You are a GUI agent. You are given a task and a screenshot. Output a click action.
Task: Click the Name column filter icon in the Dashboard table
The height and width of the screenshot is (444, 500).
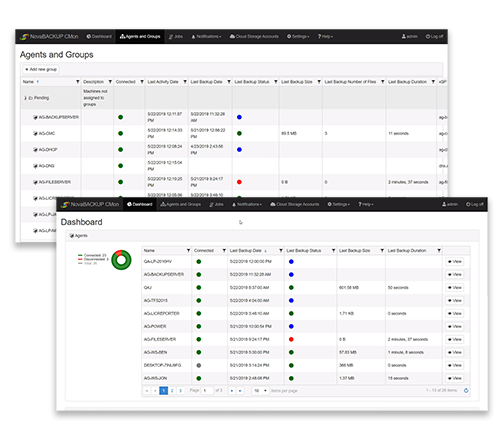pos(188,250)
